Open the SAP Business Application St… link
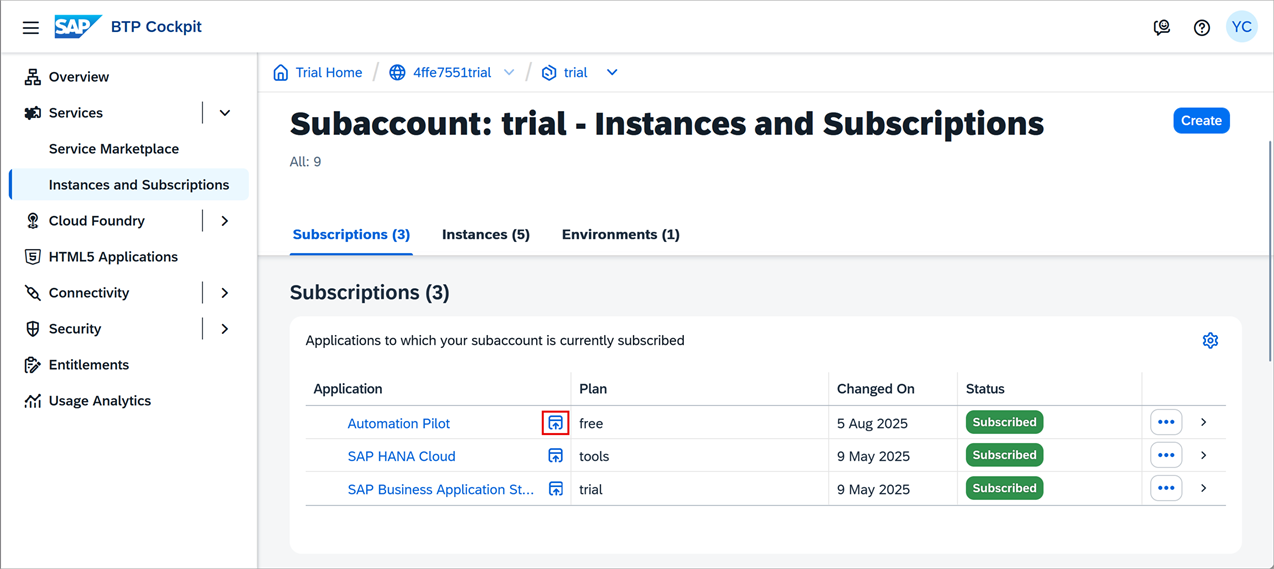 tap(441, 489)
